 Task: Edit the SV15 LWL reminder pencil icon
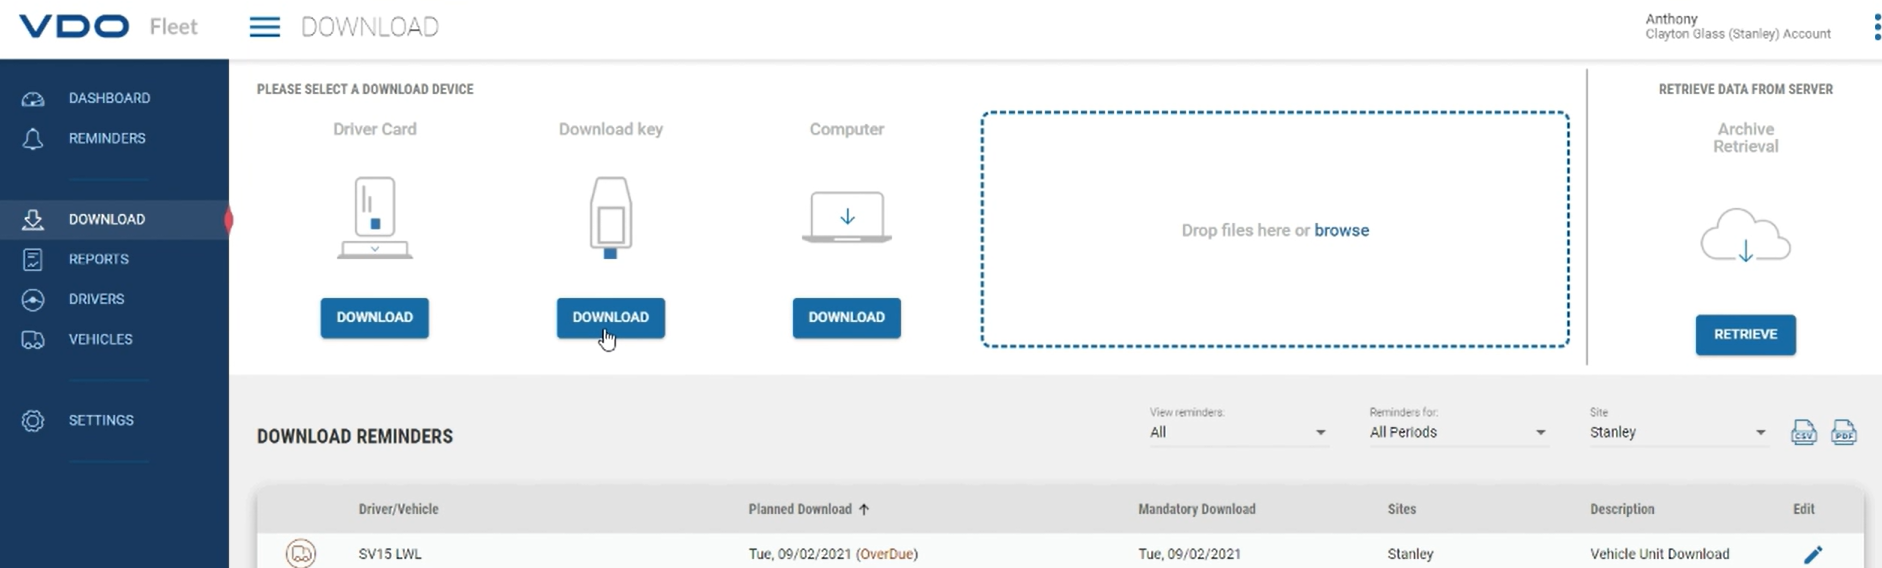point(1813,554)
